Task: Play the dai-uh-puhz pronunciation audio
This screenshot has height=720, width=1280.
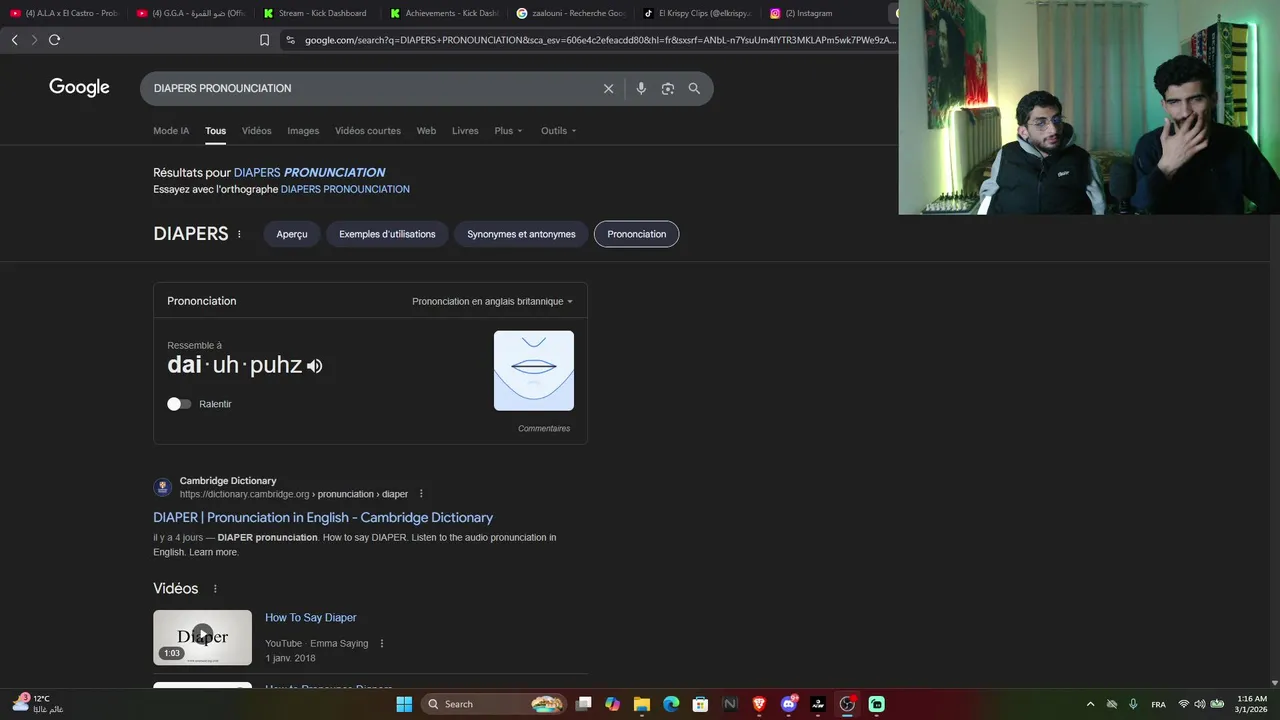Action: point(315,366)
